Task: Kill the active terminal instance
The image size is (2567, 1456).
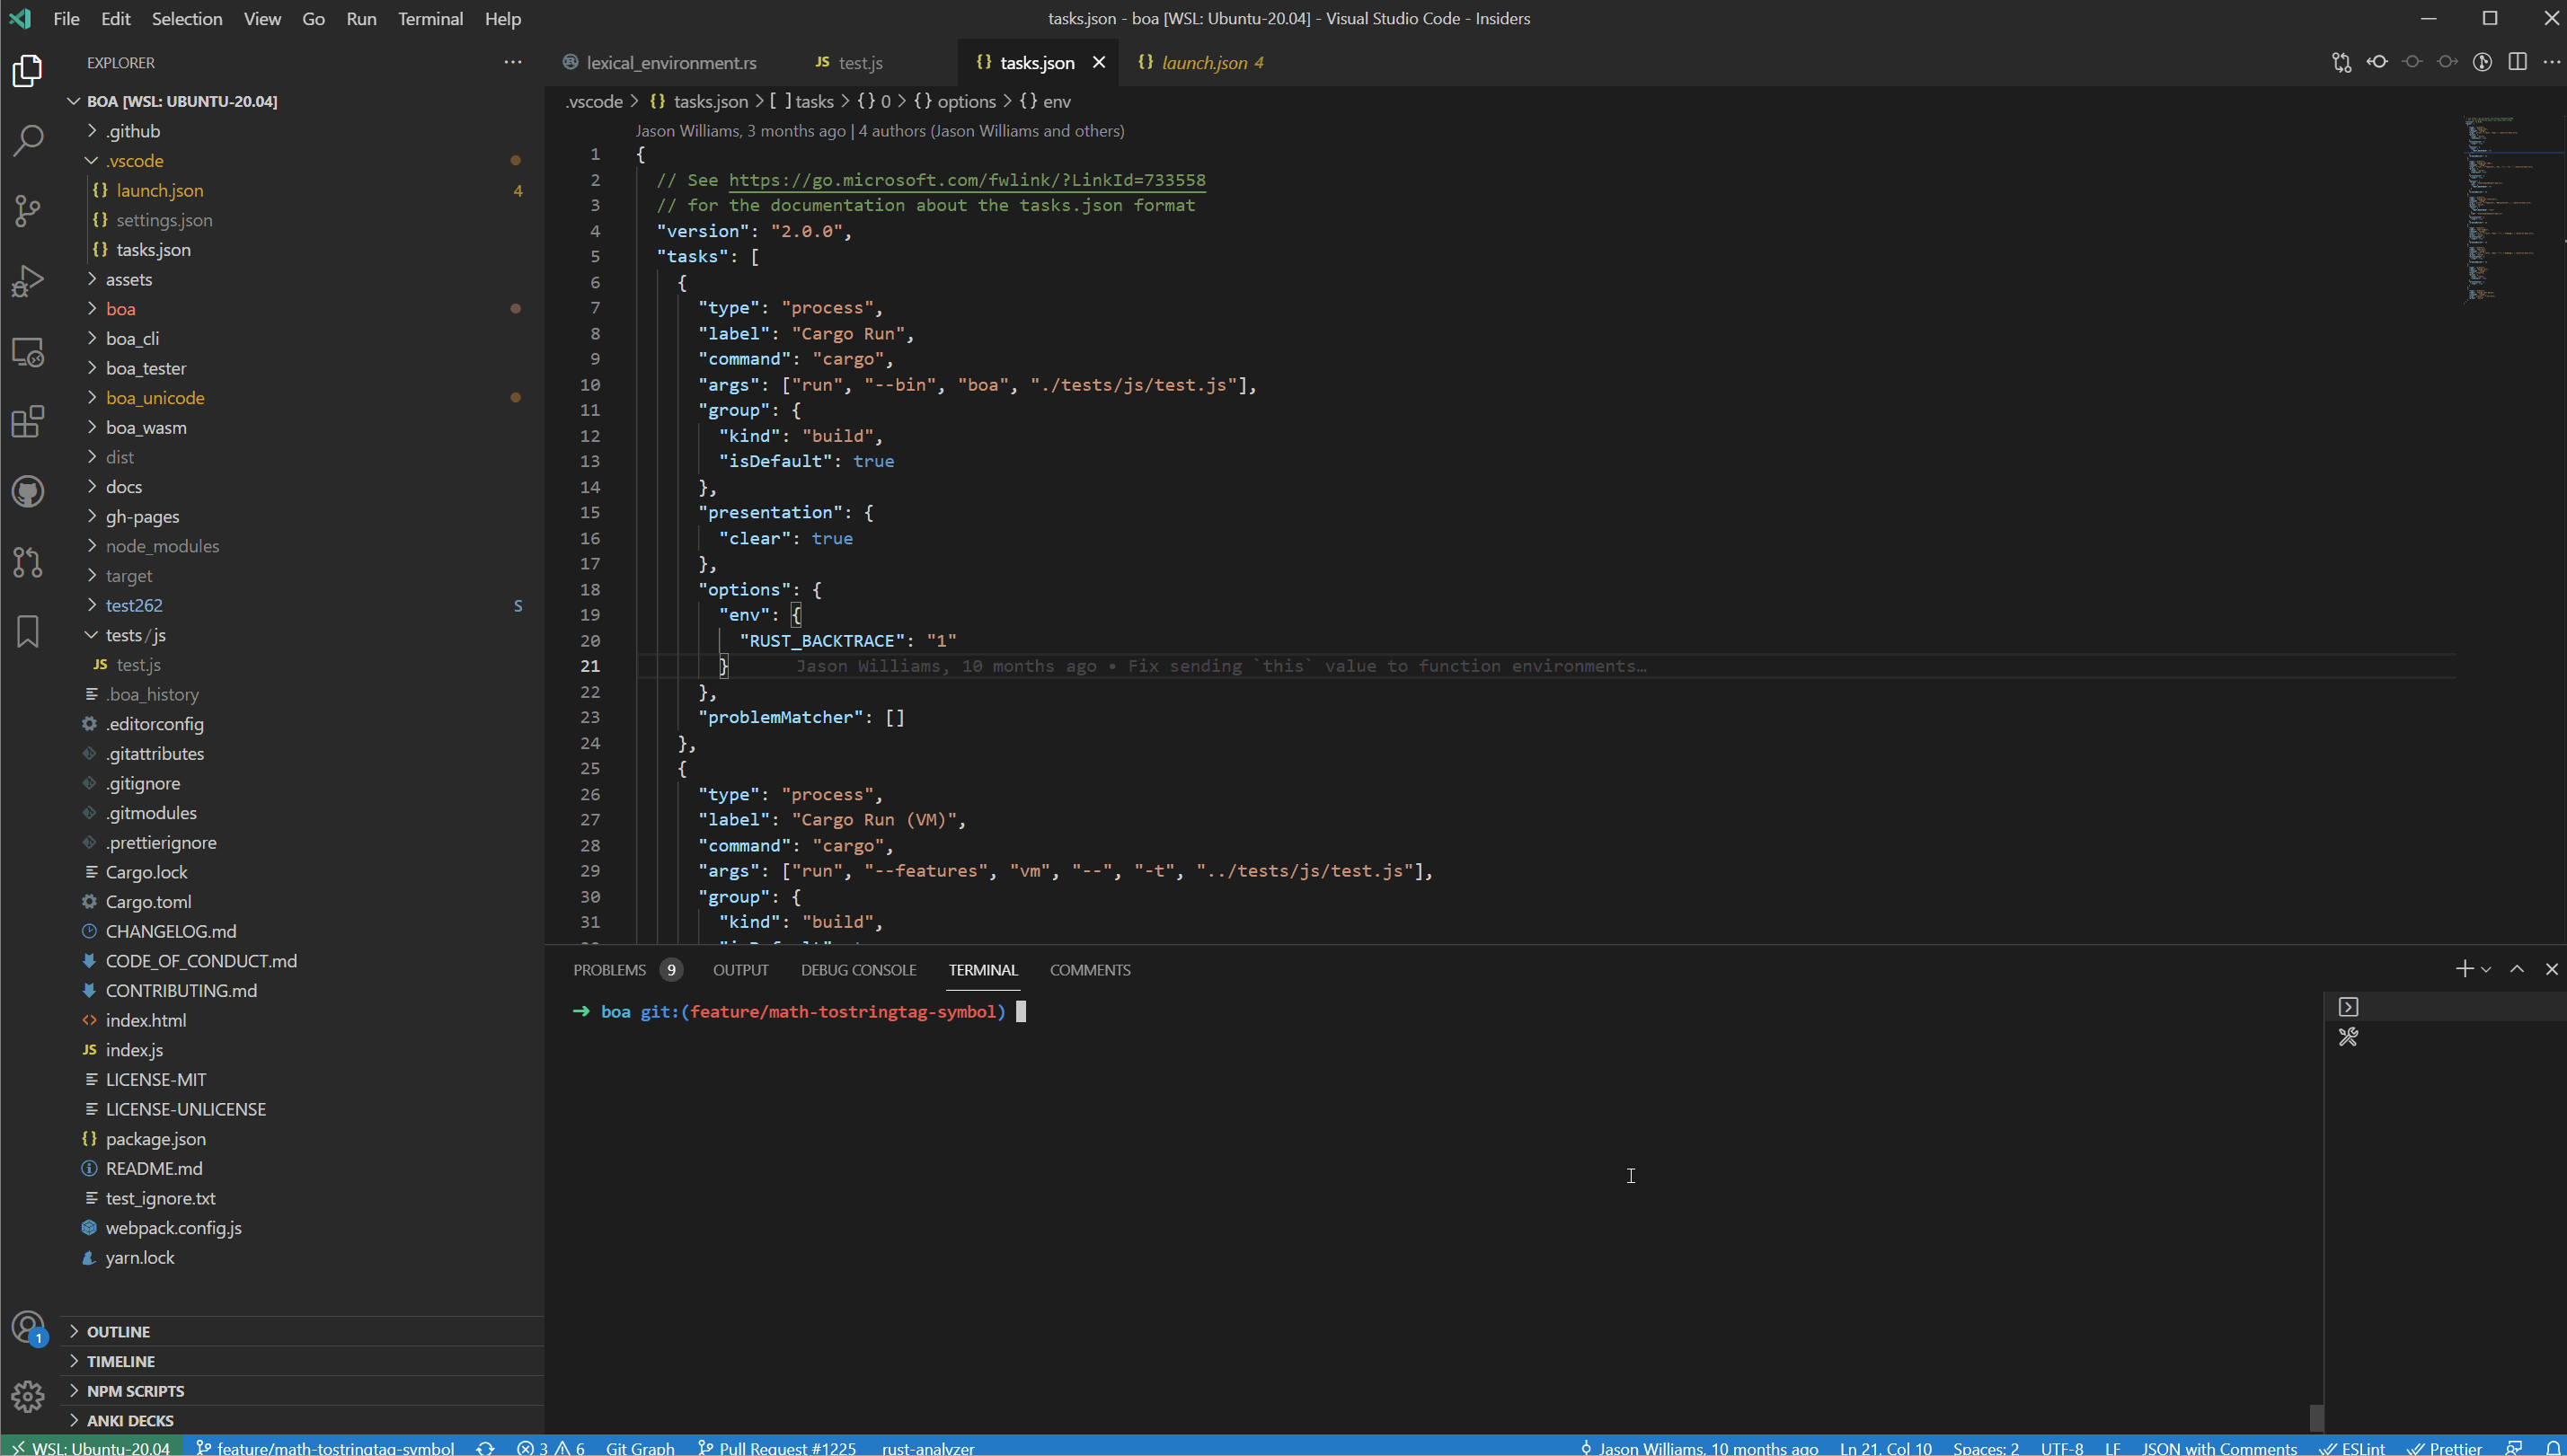Action: (2552, 969)
